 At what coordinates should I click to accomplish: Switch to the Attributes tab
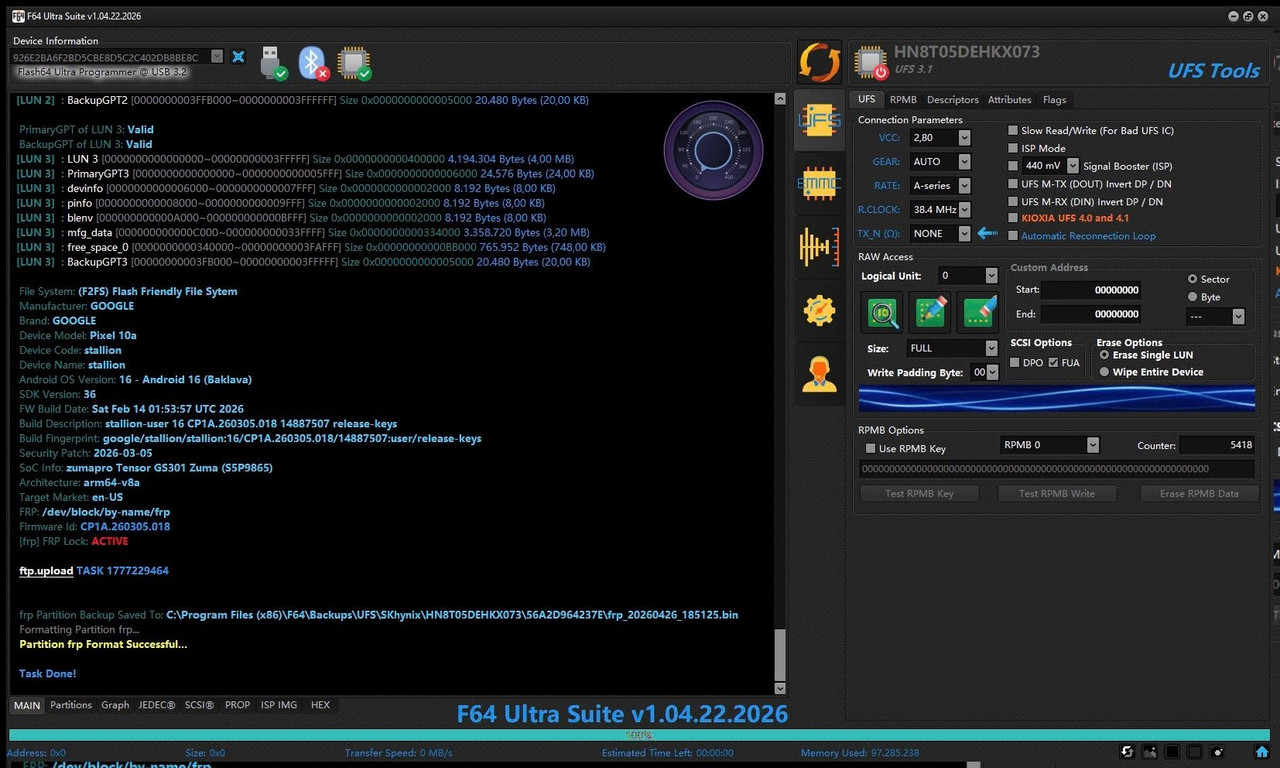click(x=1010, y=100)
